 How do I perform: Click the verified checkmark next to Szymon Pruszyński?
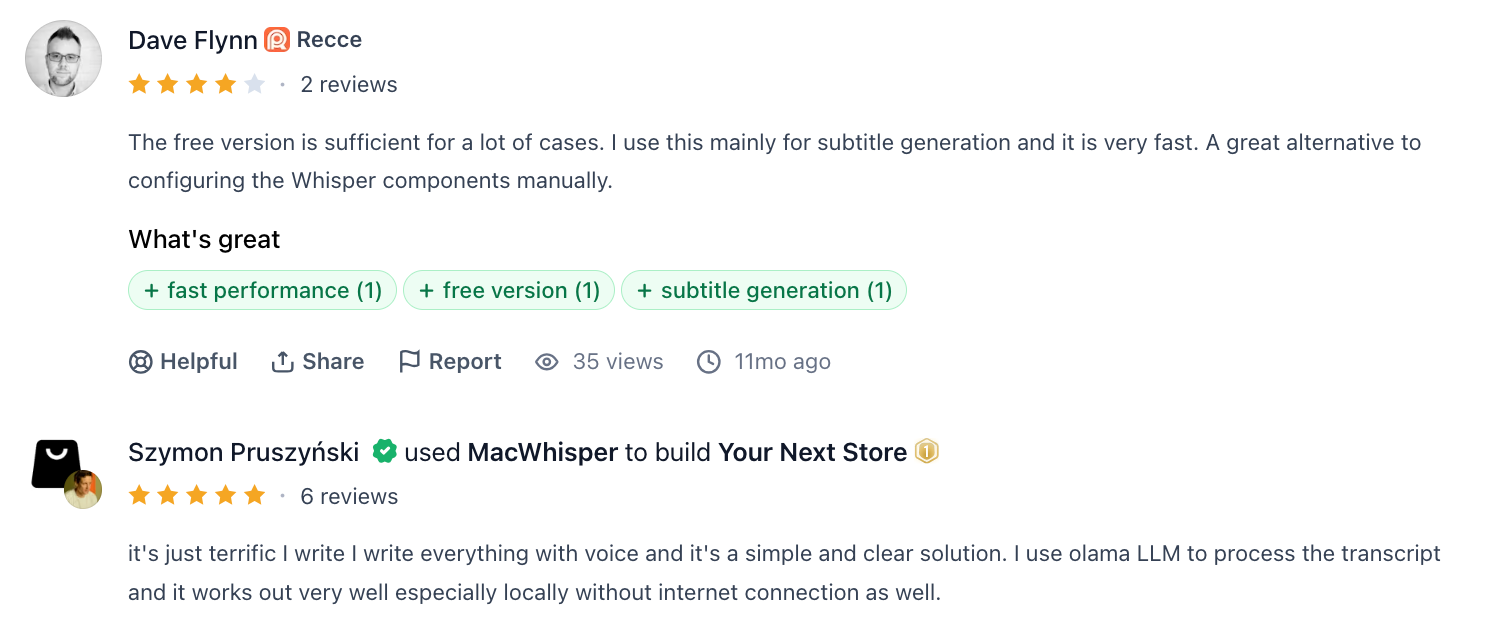pyautogui.click(x=386, y=452)
